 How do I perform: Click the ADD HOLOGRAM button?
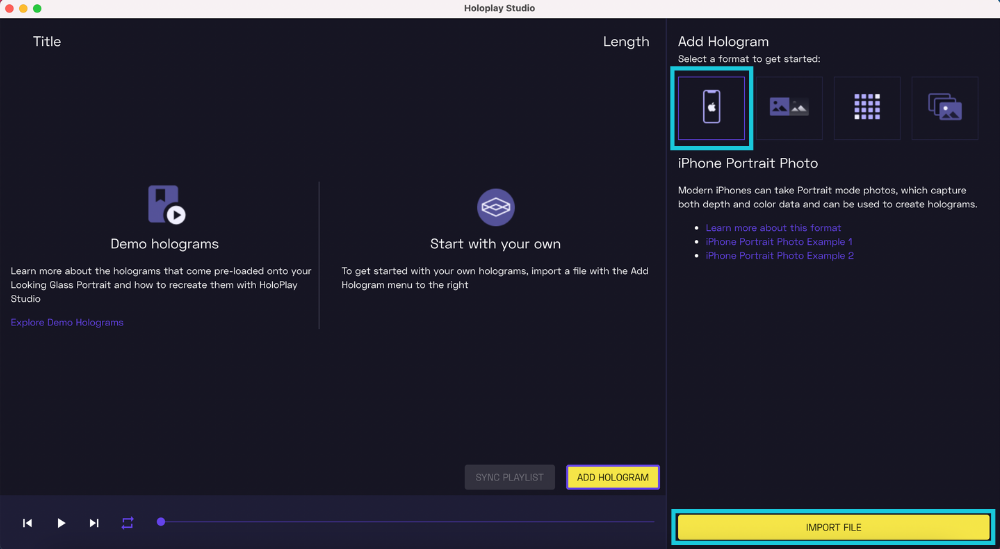pos(613,477)
